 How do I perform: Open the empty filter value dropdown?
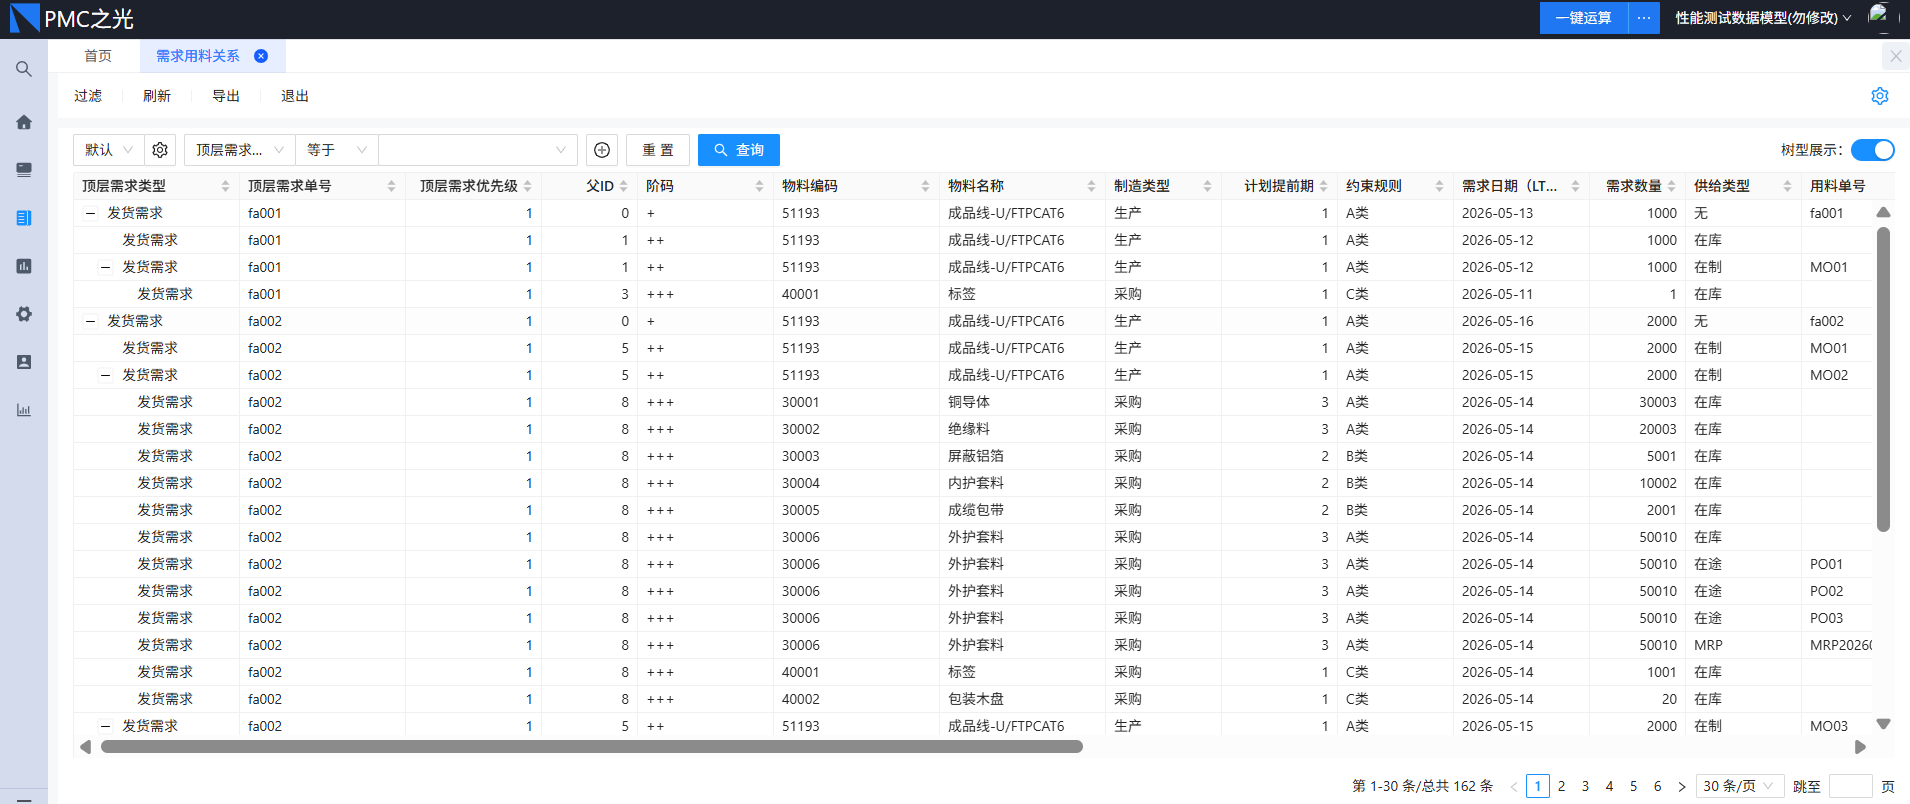478,150
